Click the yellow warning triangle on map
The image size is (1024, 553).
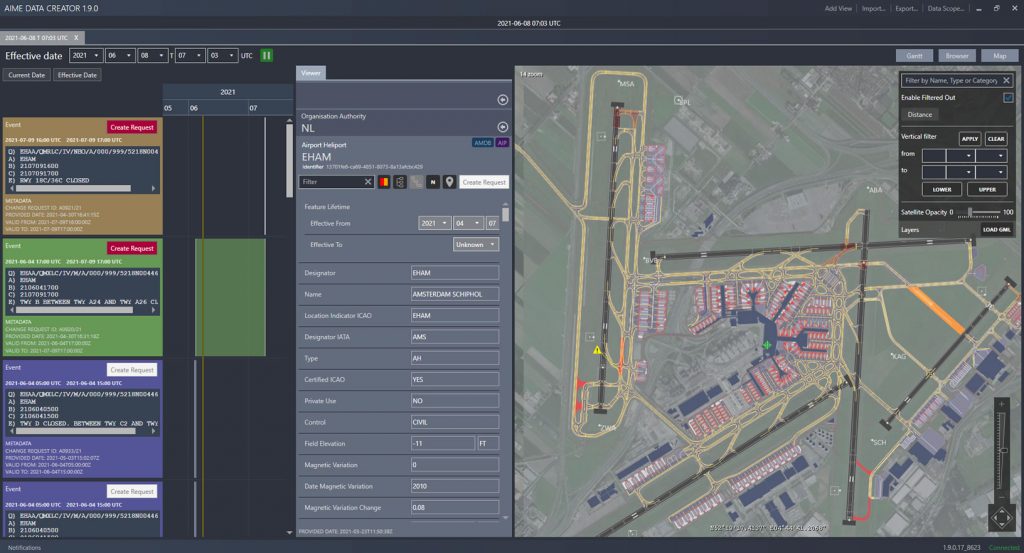pos(597,350)
